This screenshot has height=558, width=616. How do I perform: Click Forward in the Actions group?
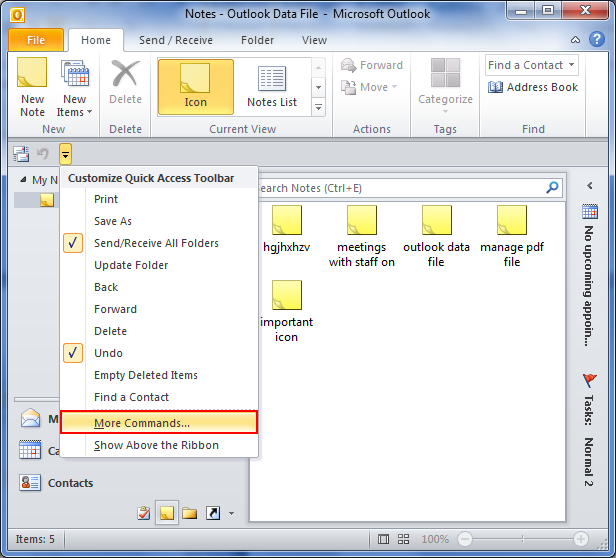(372, 65)
